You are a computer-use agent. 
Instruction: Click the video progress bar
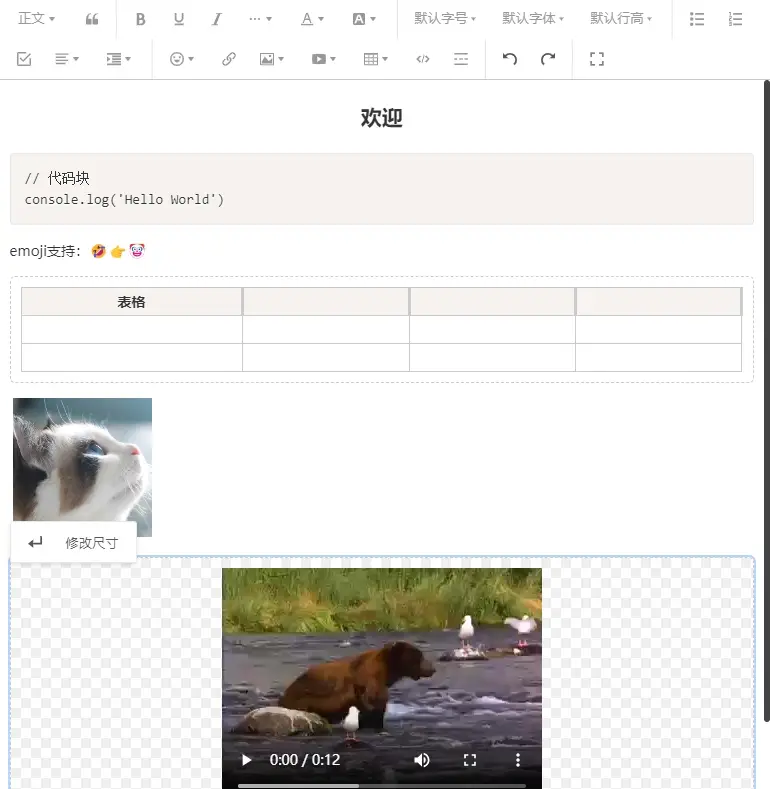[x=381, y=785]
